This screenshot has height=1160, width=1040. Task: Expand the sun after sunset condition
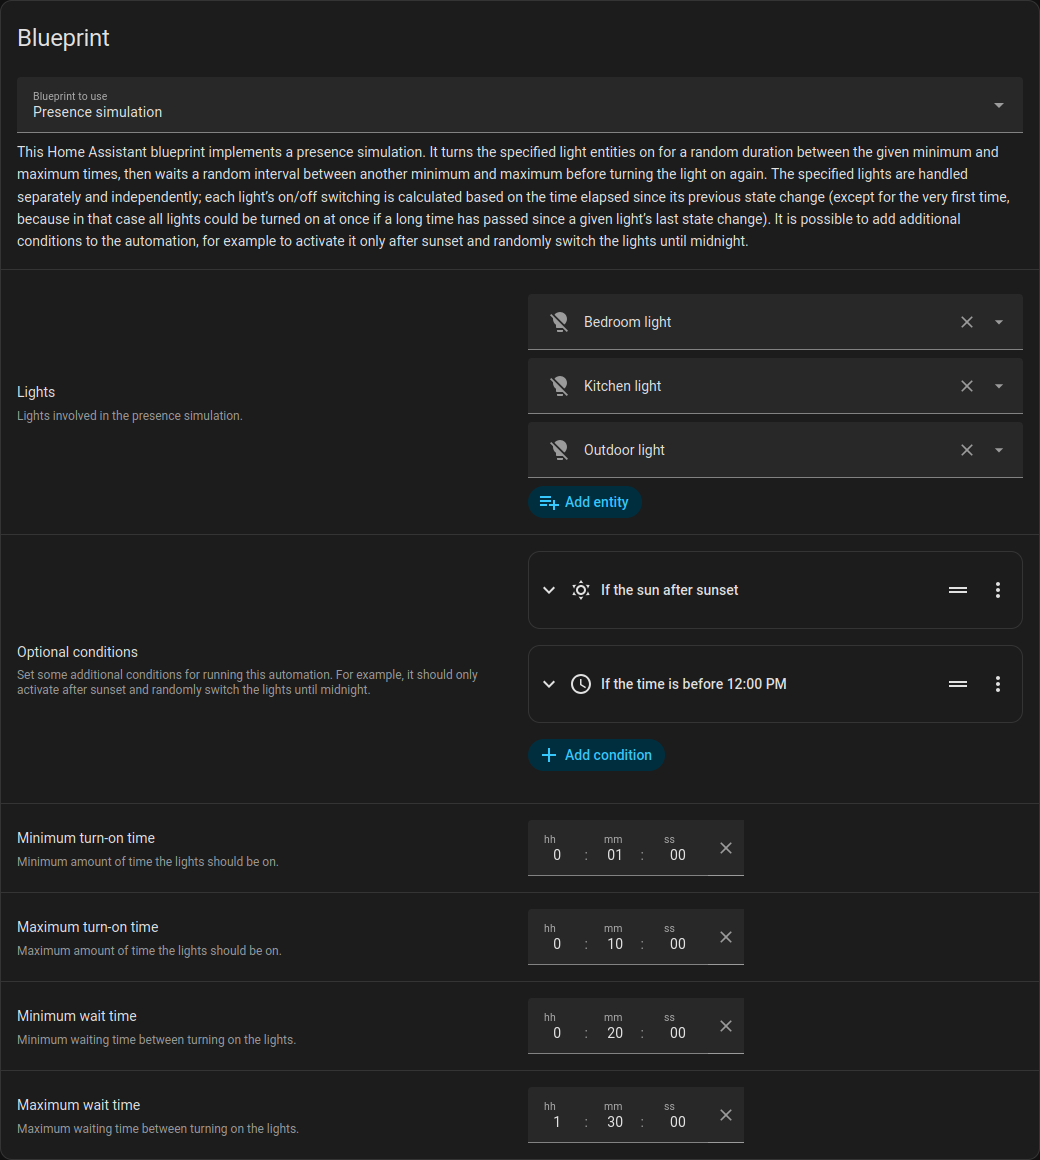(x=549, y=590)
